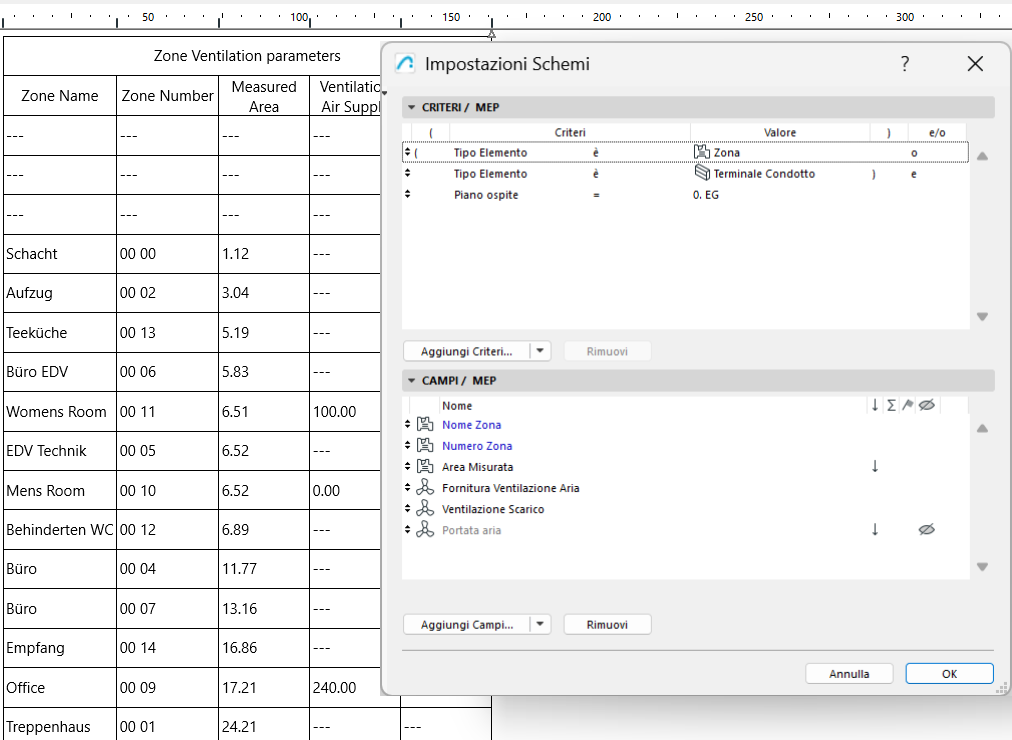Open help via the question mark icon
1012x740 pixels.
click(904, 62)
